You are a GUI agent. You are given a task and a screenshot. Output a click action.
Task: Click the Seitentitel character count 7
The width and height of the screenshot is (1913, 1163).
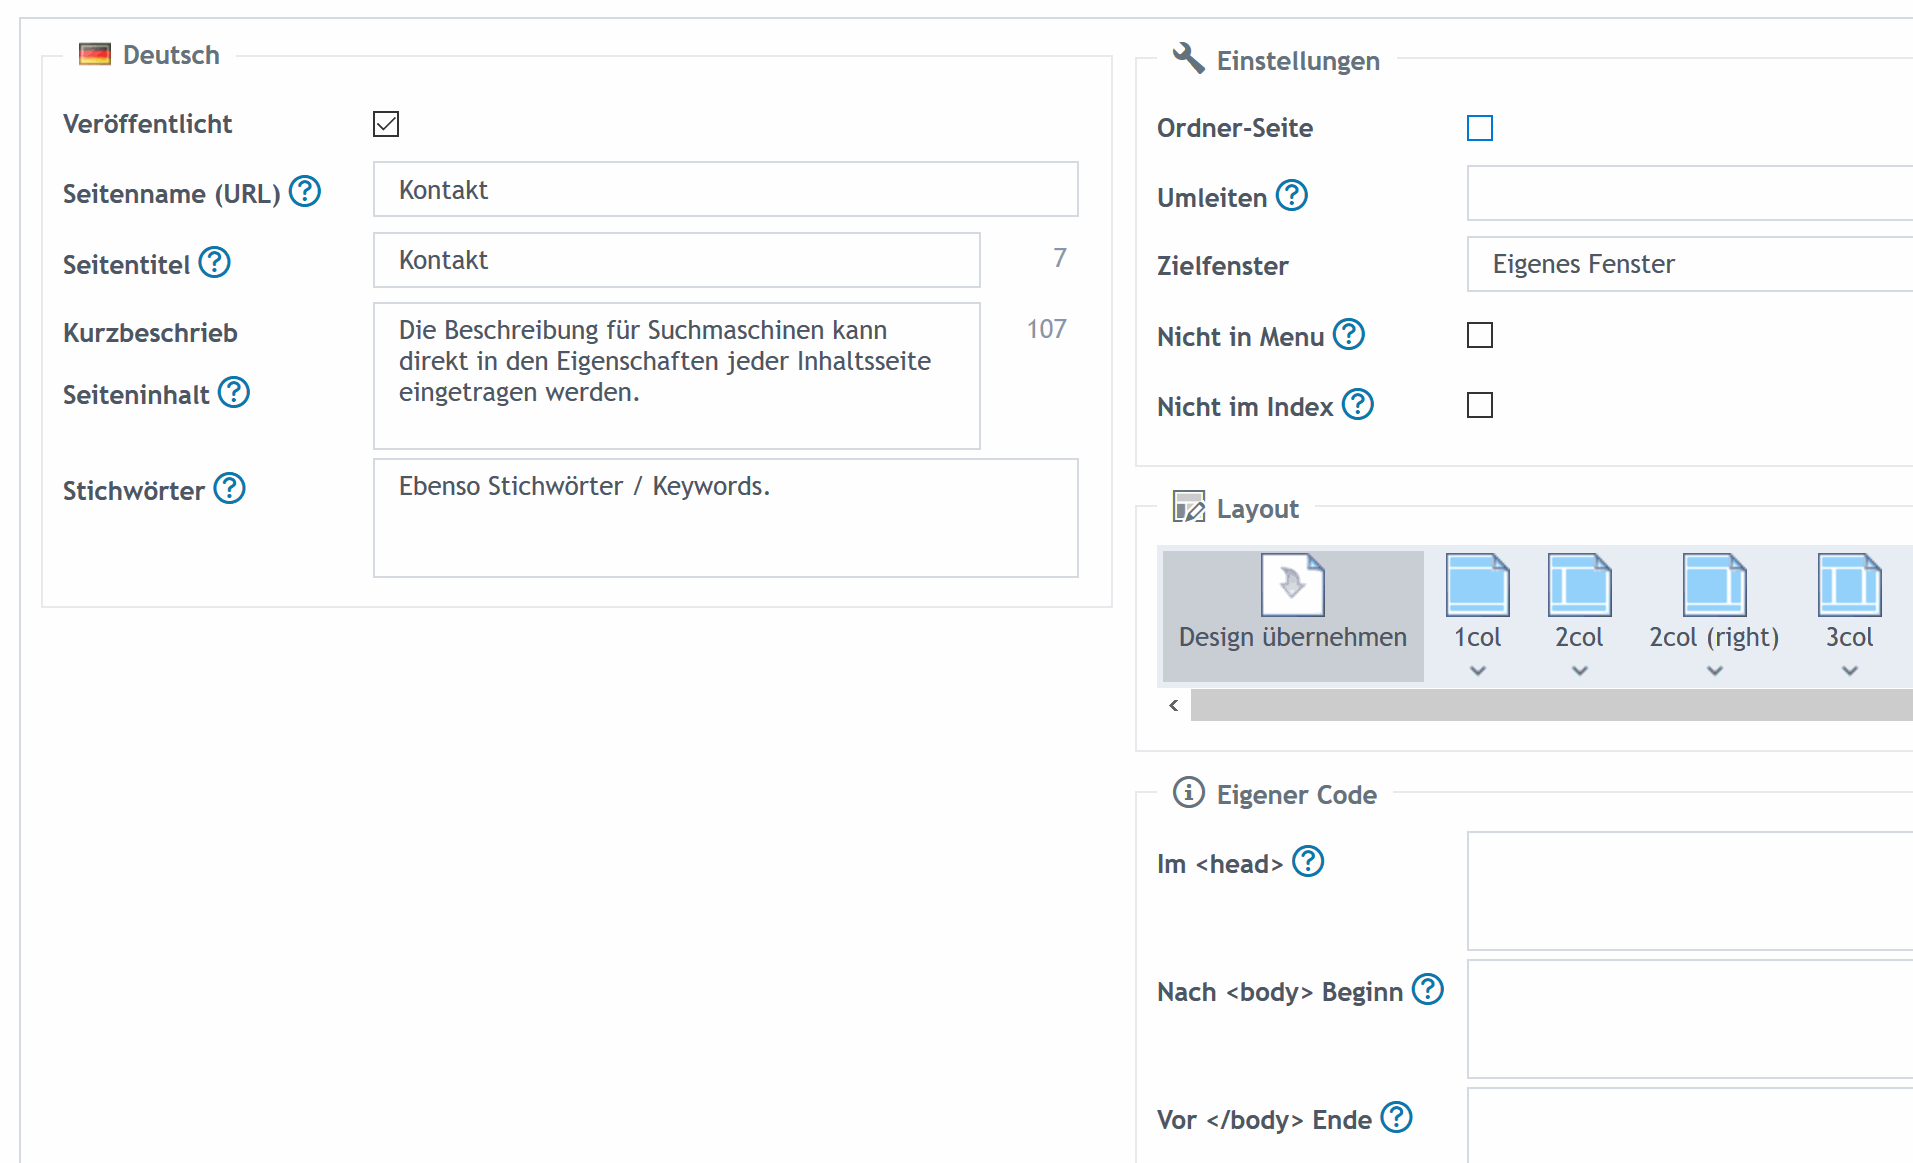[x=1060, y=258]
